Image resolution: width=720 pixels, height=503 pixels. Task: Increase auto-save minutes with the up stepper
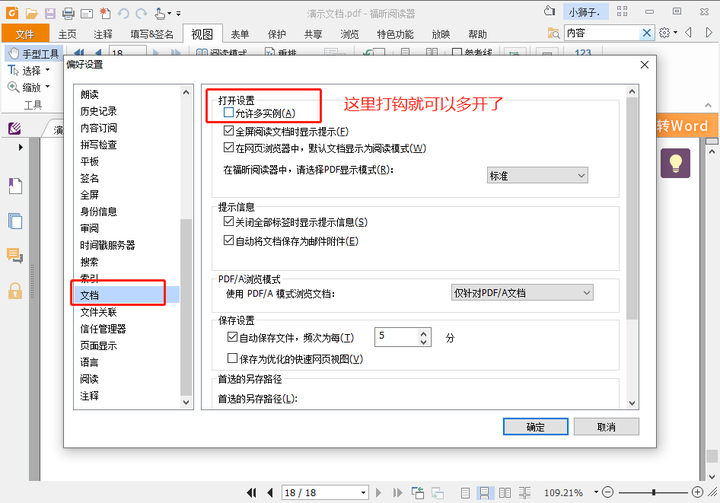424,333
